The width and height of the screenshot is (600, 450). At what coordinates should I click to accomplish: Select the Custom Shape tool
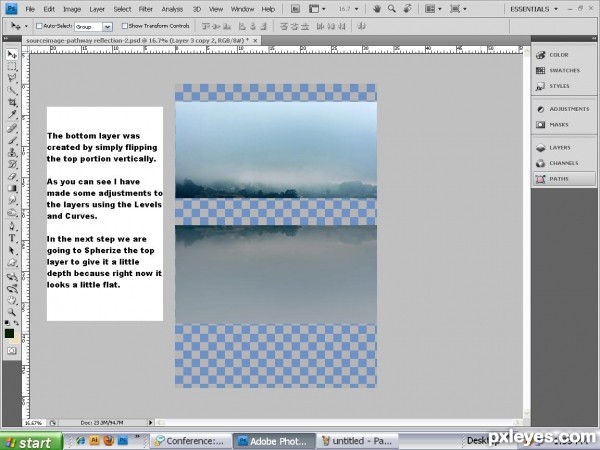click(x=12, y=262)
